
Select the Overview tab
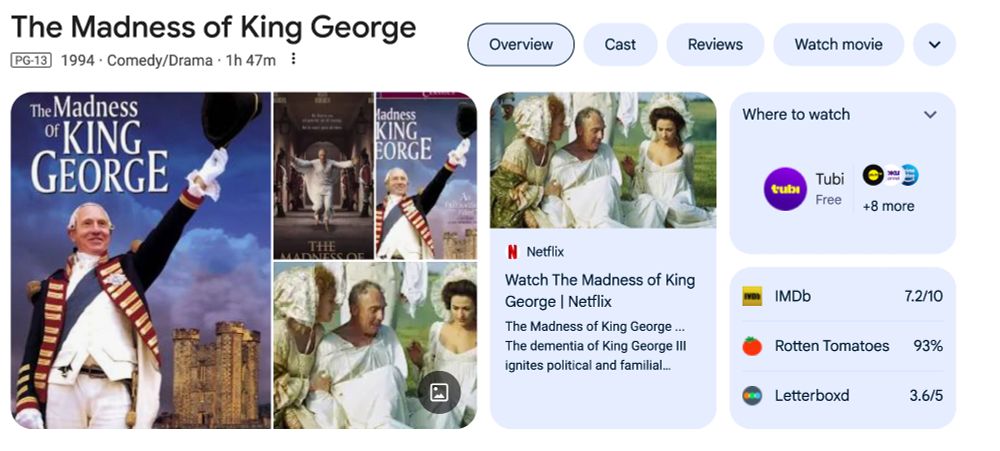521,45
